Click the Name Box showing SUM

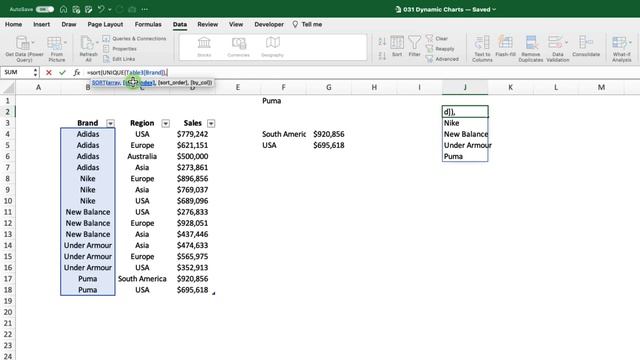16,72
